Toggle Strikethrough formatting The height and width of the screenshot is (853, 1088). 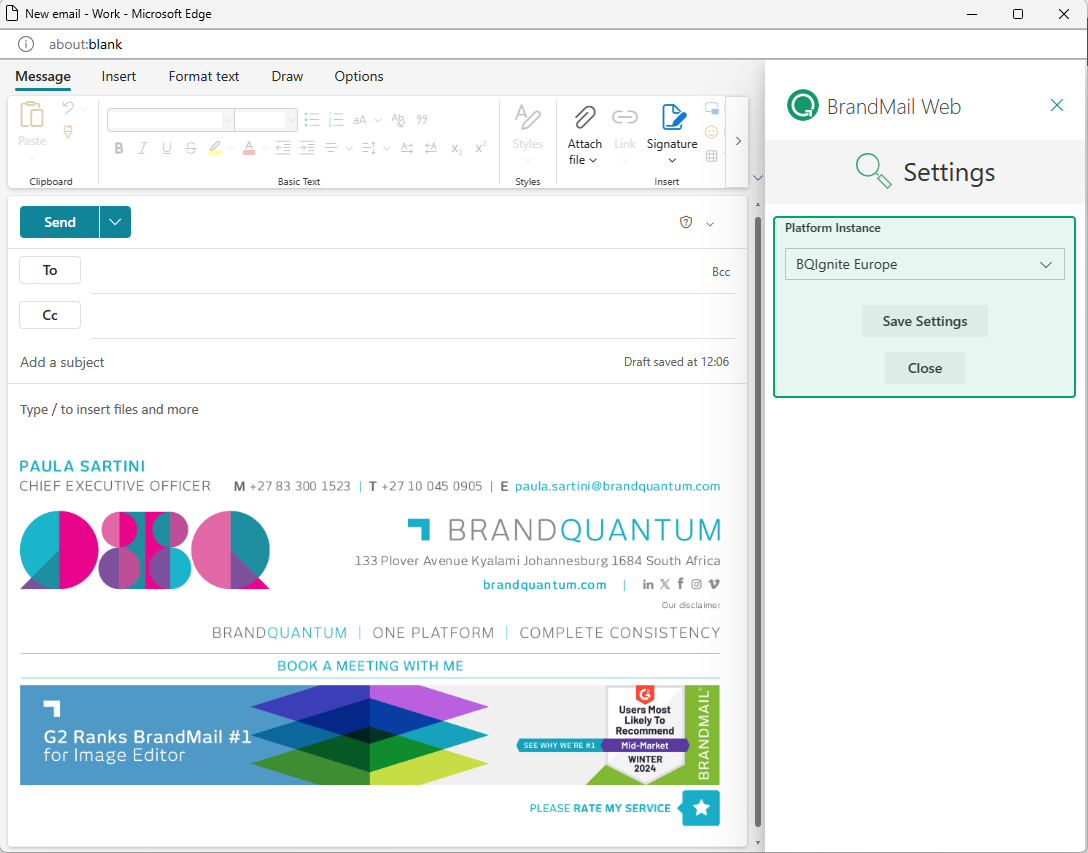click(x=191, y=148)
